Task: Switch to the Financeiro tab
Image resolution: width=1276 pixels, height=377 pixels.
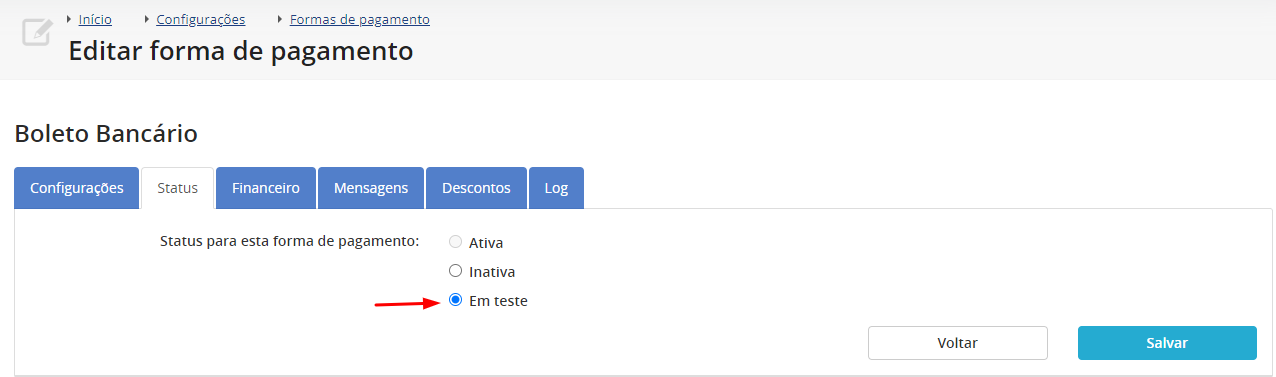Action: point(266,188)
